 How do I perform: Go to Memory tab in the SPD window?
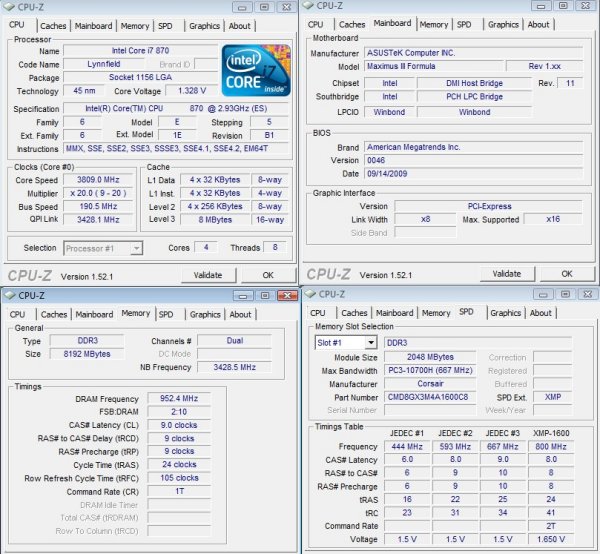coord(436,313)
